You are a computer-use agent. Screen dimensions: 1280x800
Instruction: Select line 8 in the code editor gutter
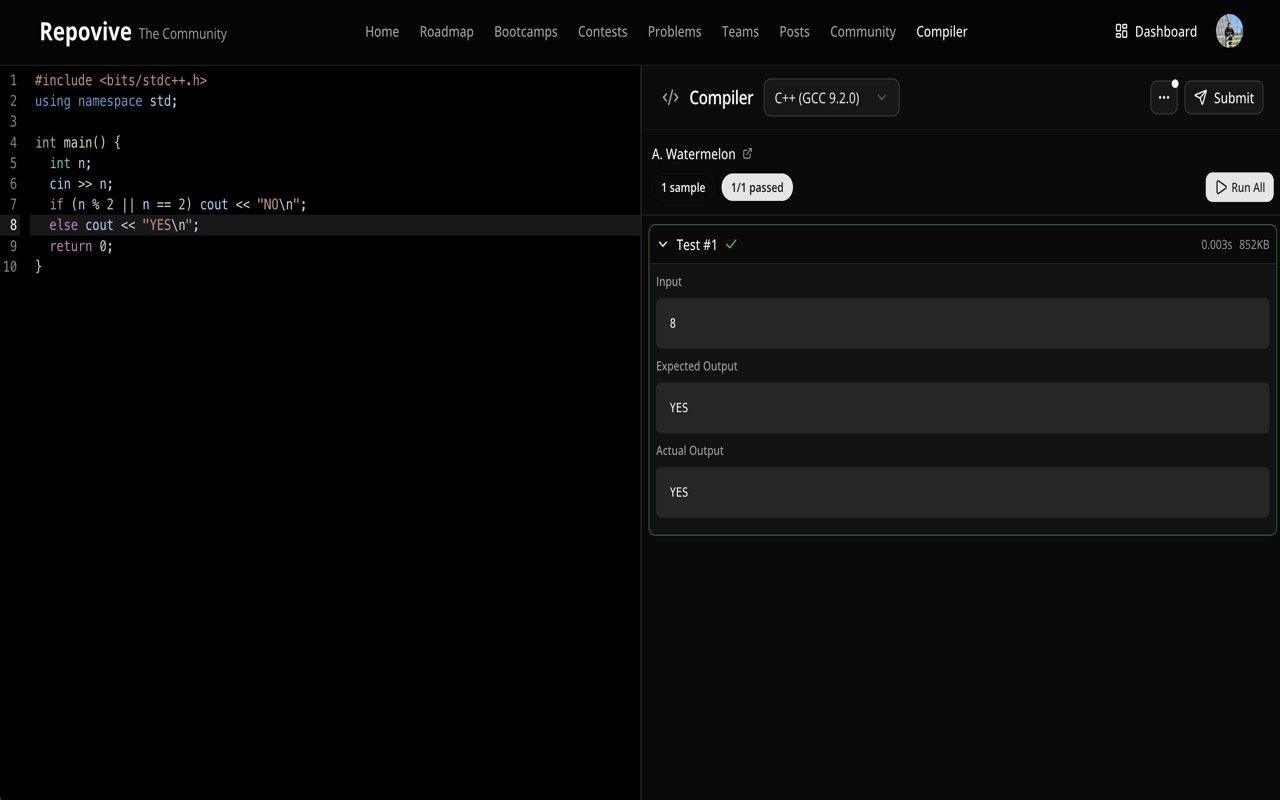click(x=13, y=225)
